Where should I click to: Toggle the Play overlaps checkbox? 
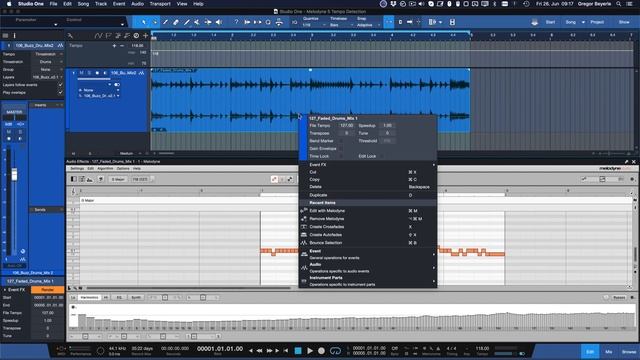[x=60, y=93]
